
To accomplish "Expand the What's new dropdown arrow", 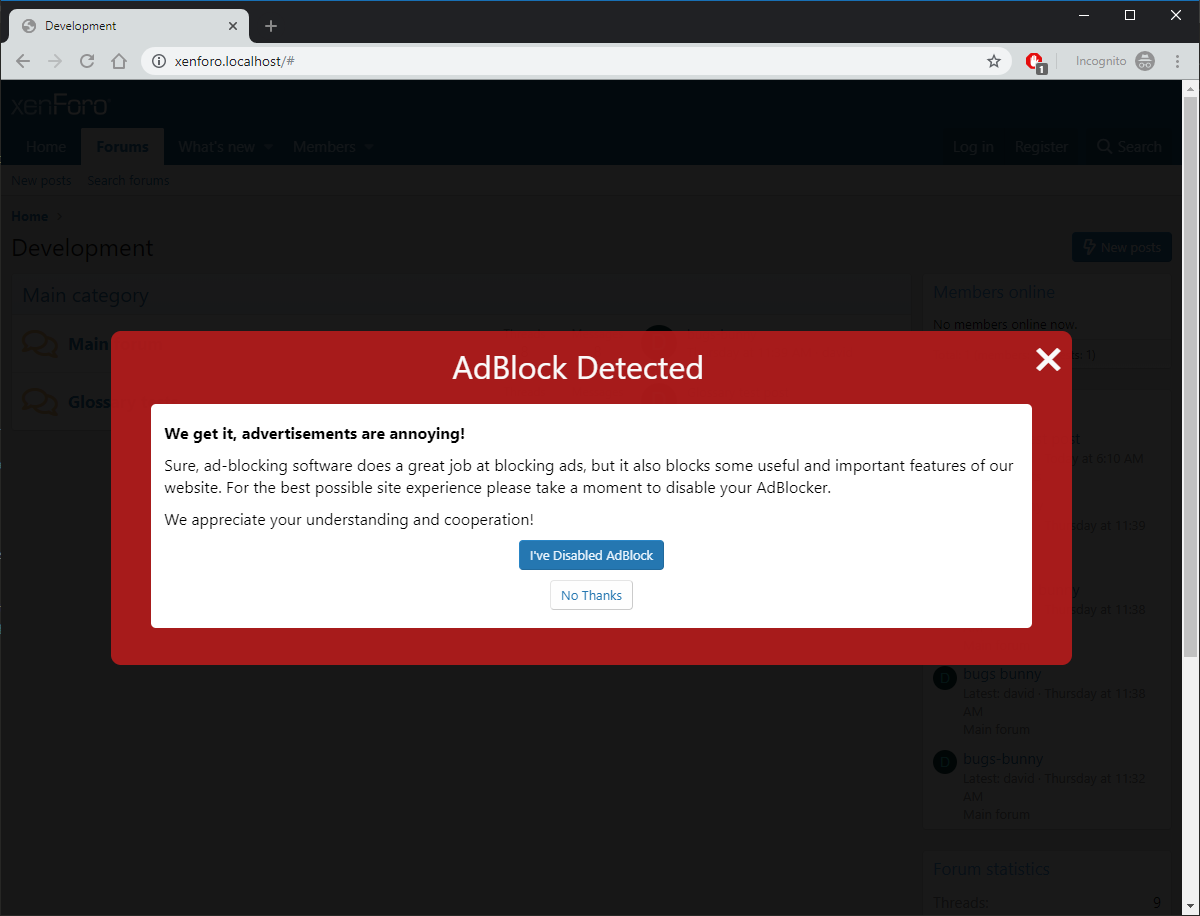I will [x=268, y=148].
